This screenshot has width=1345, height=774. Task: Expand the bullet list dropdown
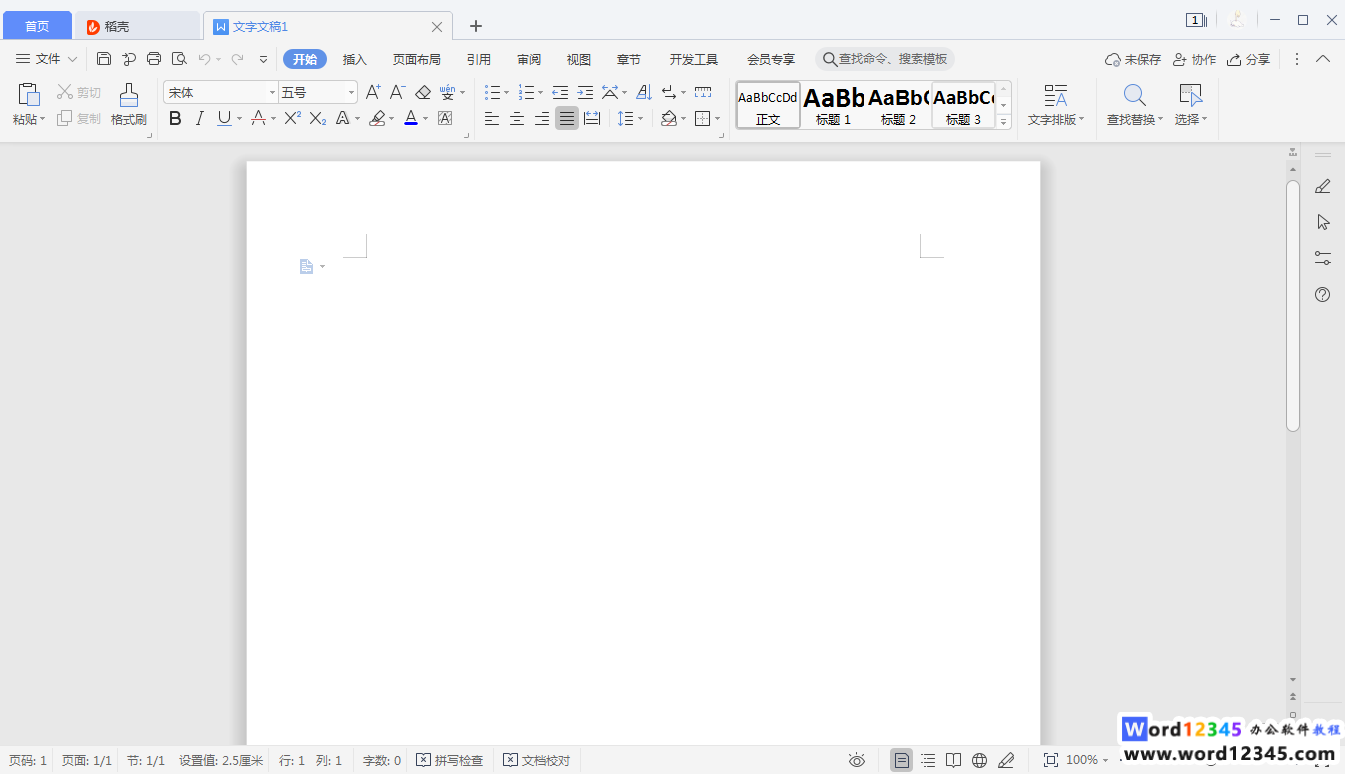[506, 93]
